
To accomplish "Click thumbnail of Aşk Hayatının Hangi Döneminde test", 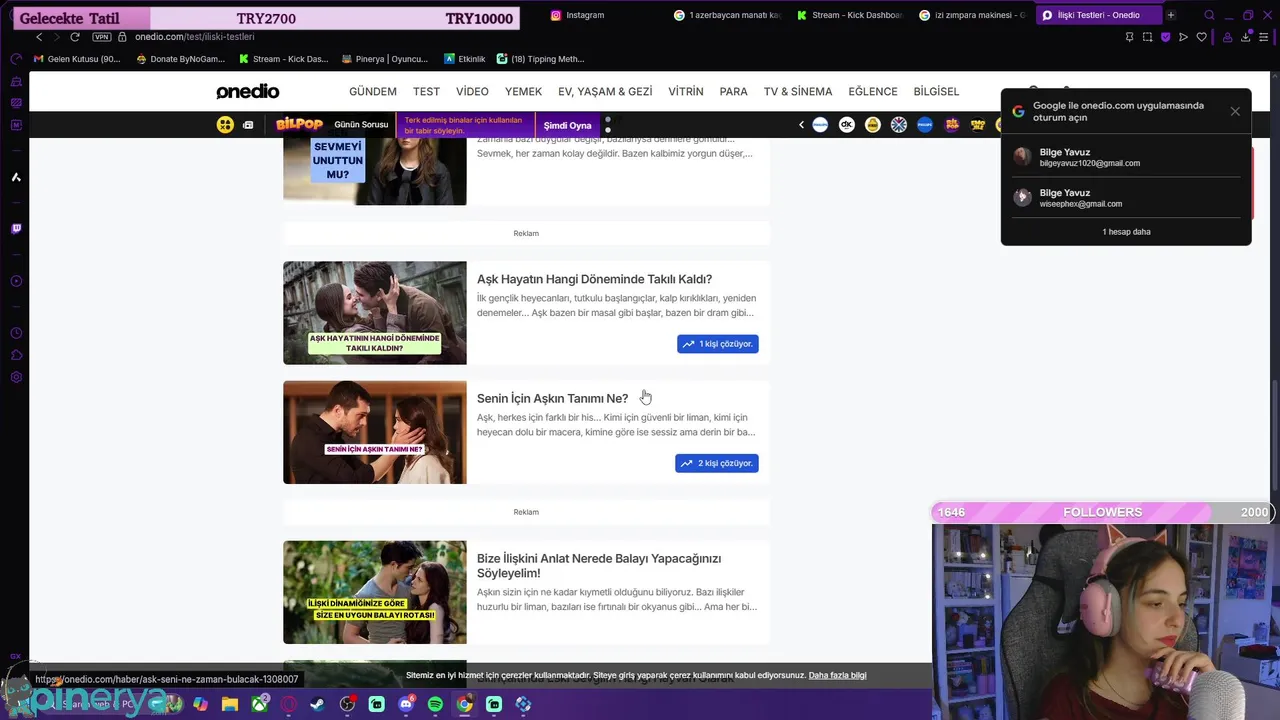I will point(375,313).
